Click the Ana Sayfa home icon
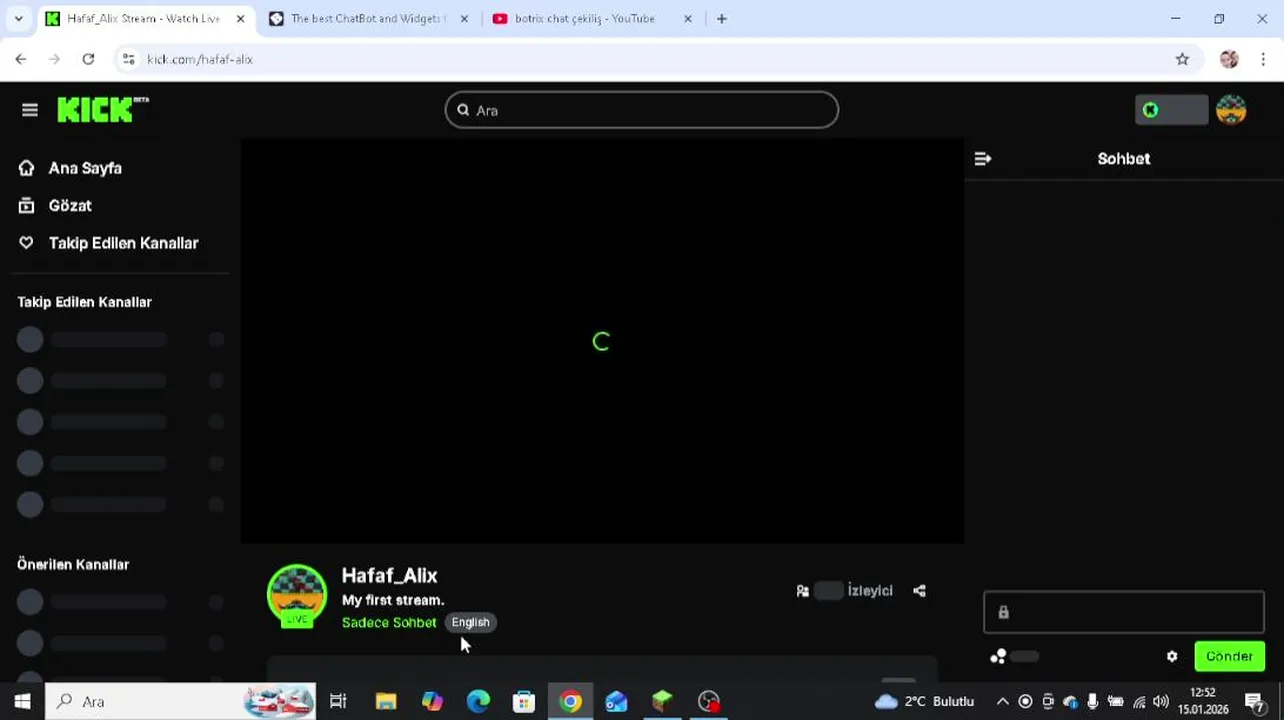Viewport: 1284px width, 720px height. pos(27,168)
